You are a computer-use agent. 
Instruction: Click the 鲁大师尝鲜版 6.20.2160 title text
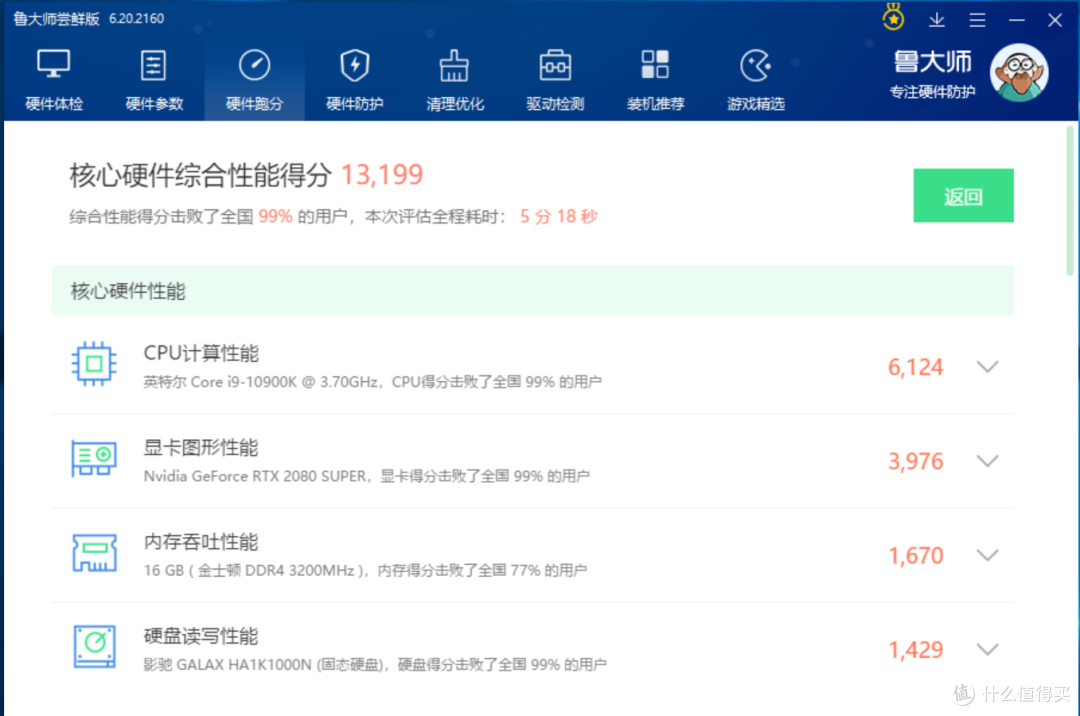point(89,19)
